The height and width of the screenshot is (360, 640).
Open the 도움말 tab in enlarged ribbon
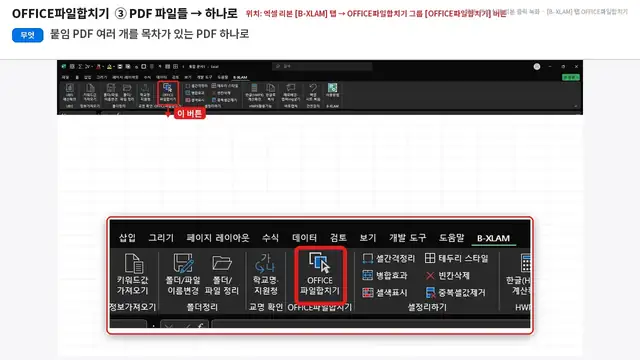(451, 238)
